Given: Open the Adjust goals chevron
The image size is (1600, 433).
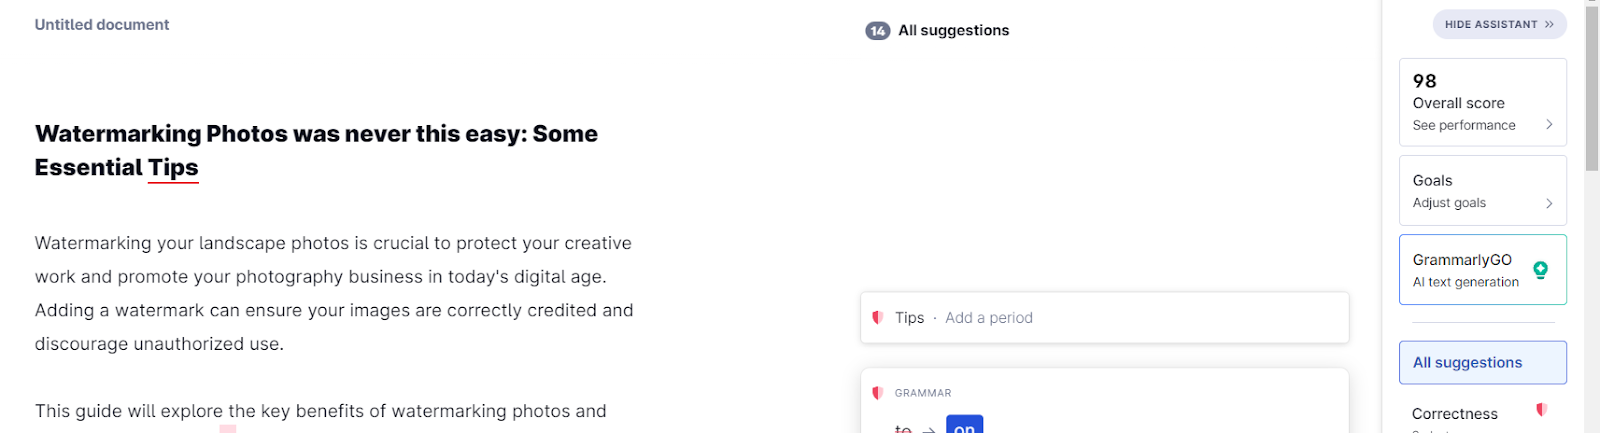Looking at the screenshot, I should tap(1549, 203).
